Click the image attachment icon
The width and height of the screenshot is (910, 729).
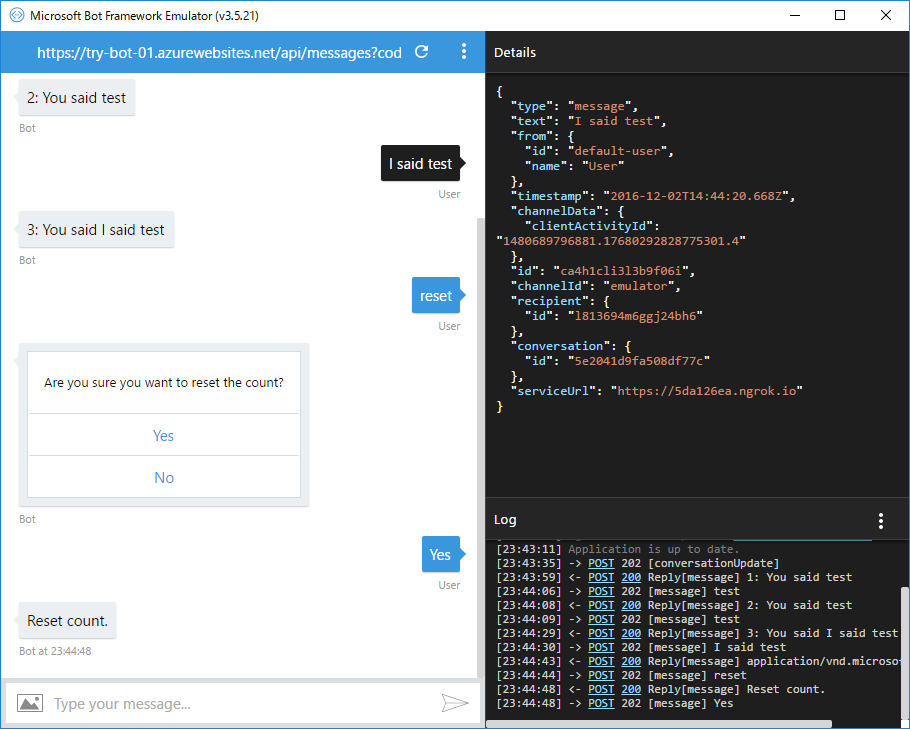tap(30, 703)
